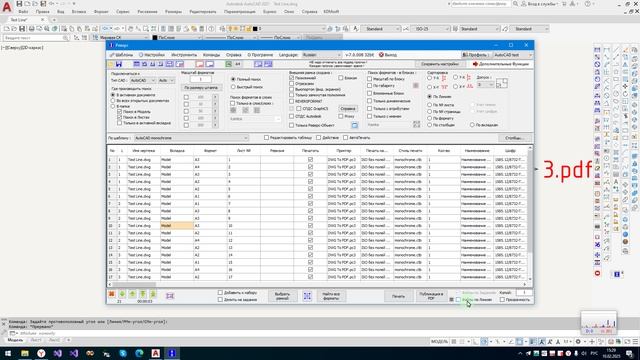Screen dimensions: 640x360
Task: Select the Полный поиск radio button
Action: tap(233, 79)
